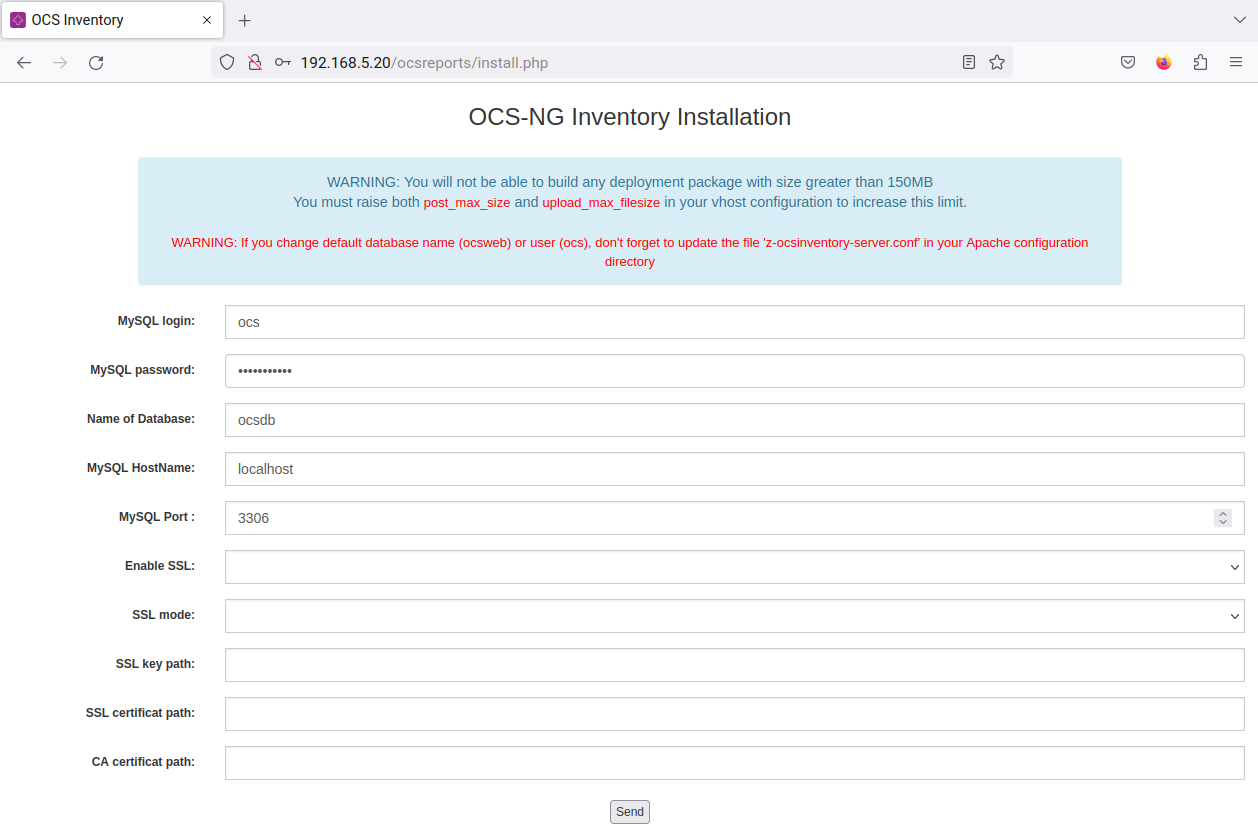
Task: Click the red post_max_size text
Action: coord(467,203)
